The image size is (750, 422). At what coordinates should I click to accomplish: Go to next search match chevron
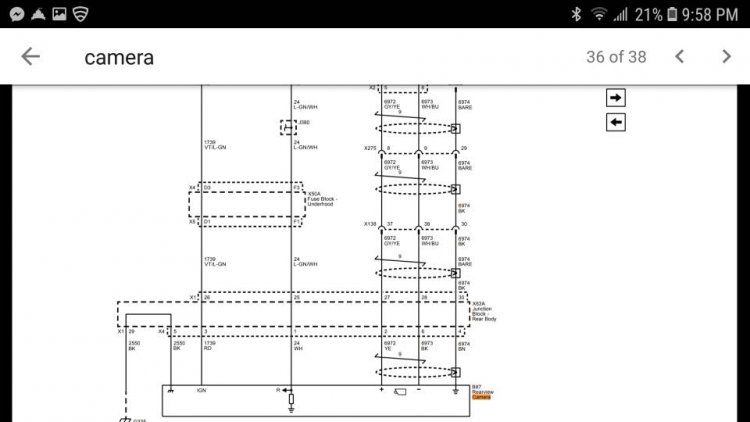[726, 56]
